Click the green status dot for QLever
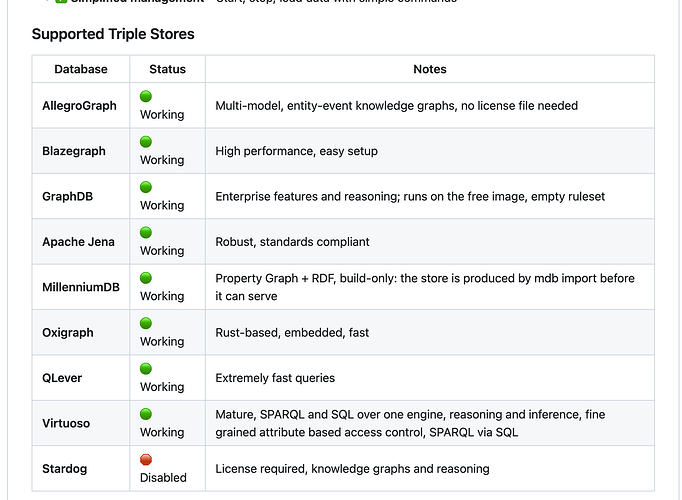The width and height of the screenshot is (682, 500). coord(146,369)
